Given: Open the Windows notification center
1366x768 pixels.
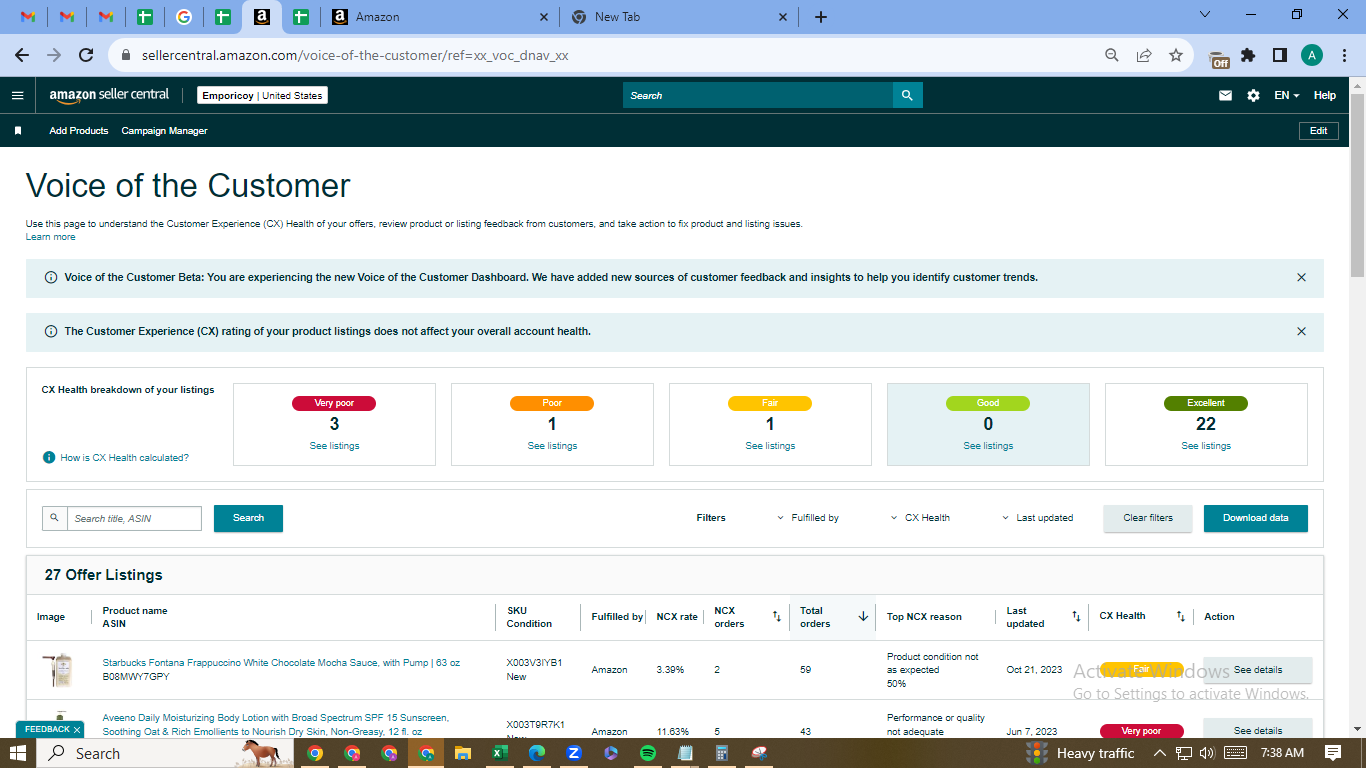Looking at the screenshot, I should click(1333, 753).
